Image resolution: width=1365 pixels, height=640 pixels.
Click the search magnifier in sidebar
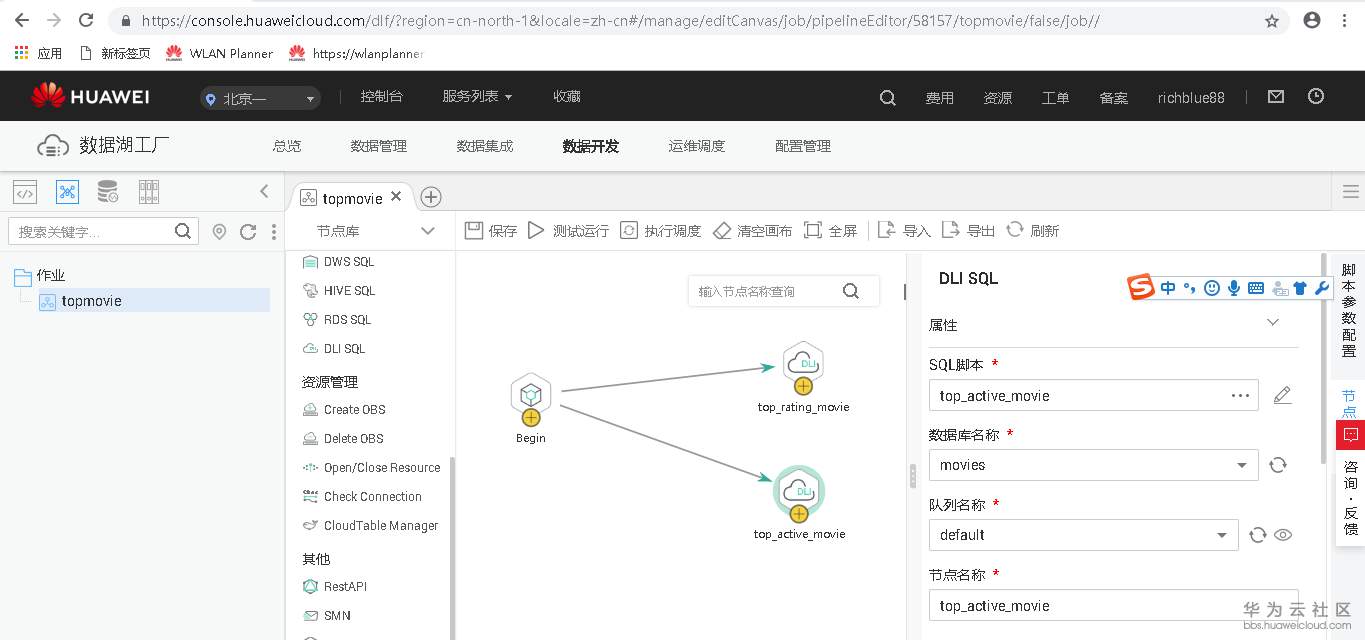pos(183,231)
